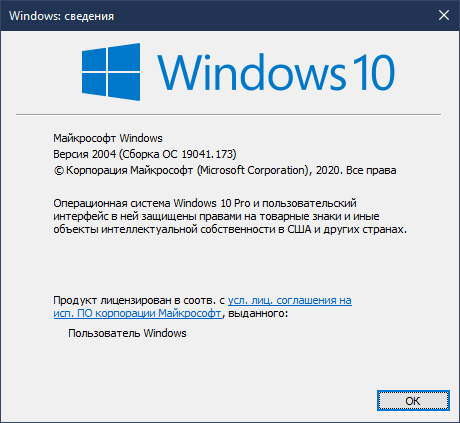Click the copyright © symbol
The width and height of the screenshot is (460, 423).
[58, 171]
